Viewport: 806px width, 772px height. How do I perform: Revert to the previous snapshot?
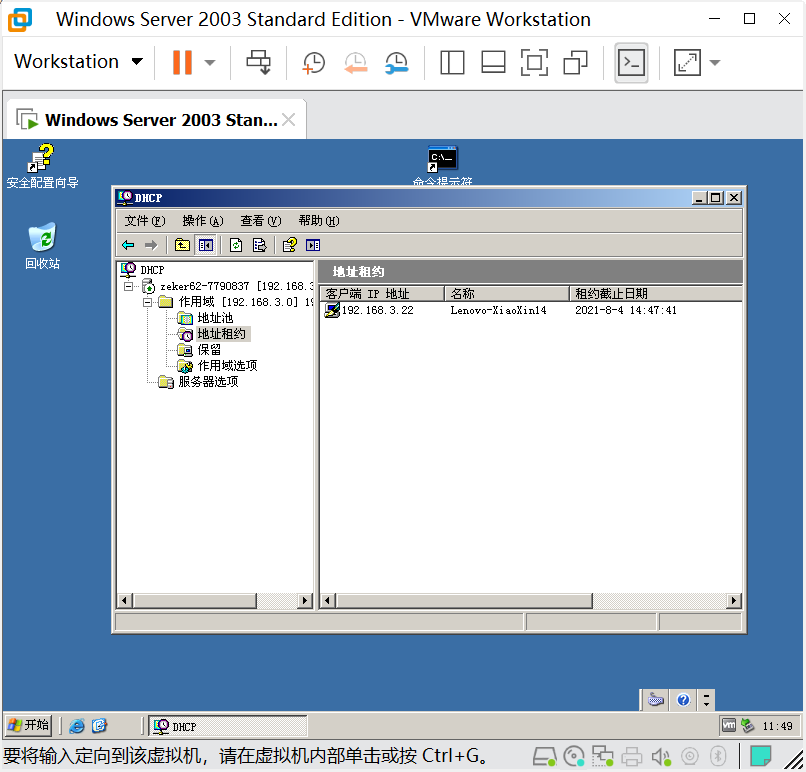click(x=355, y=63)
